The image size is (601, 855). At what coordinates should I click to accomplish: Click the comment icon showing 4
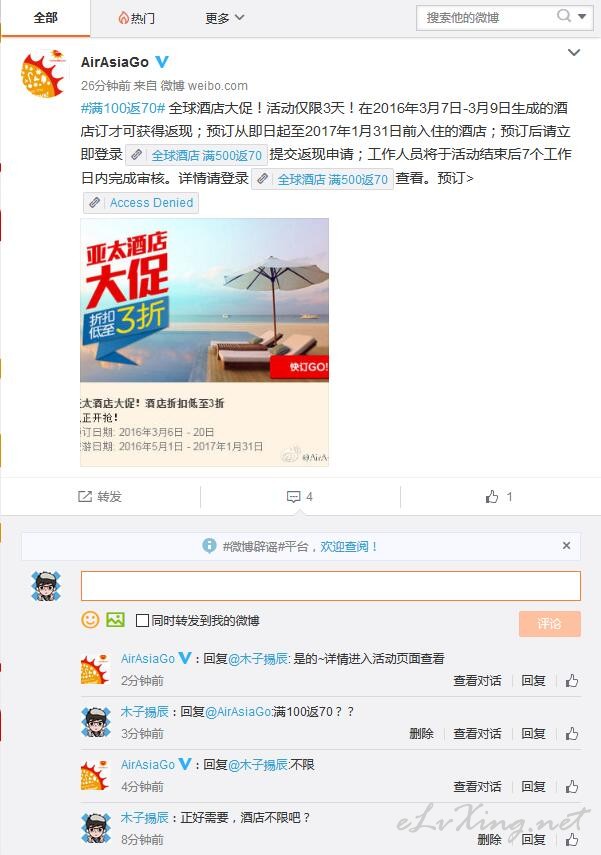pyautogui.click(x=293, y=497)
